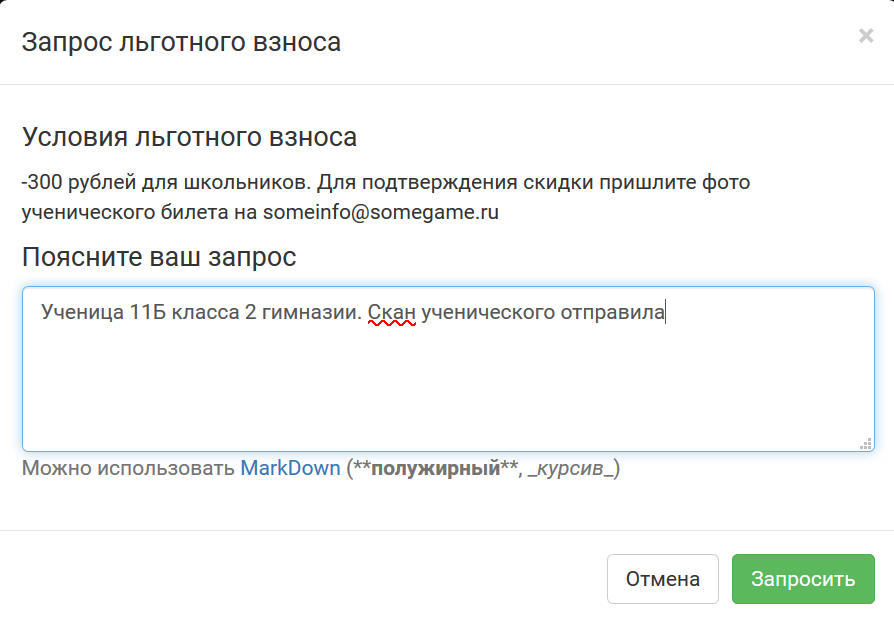Click the dialog title Запрос льготного взноса
Image resolution: width=894 pixels, height=620 pixels.
pyautogui.click(x=181, y=42)
